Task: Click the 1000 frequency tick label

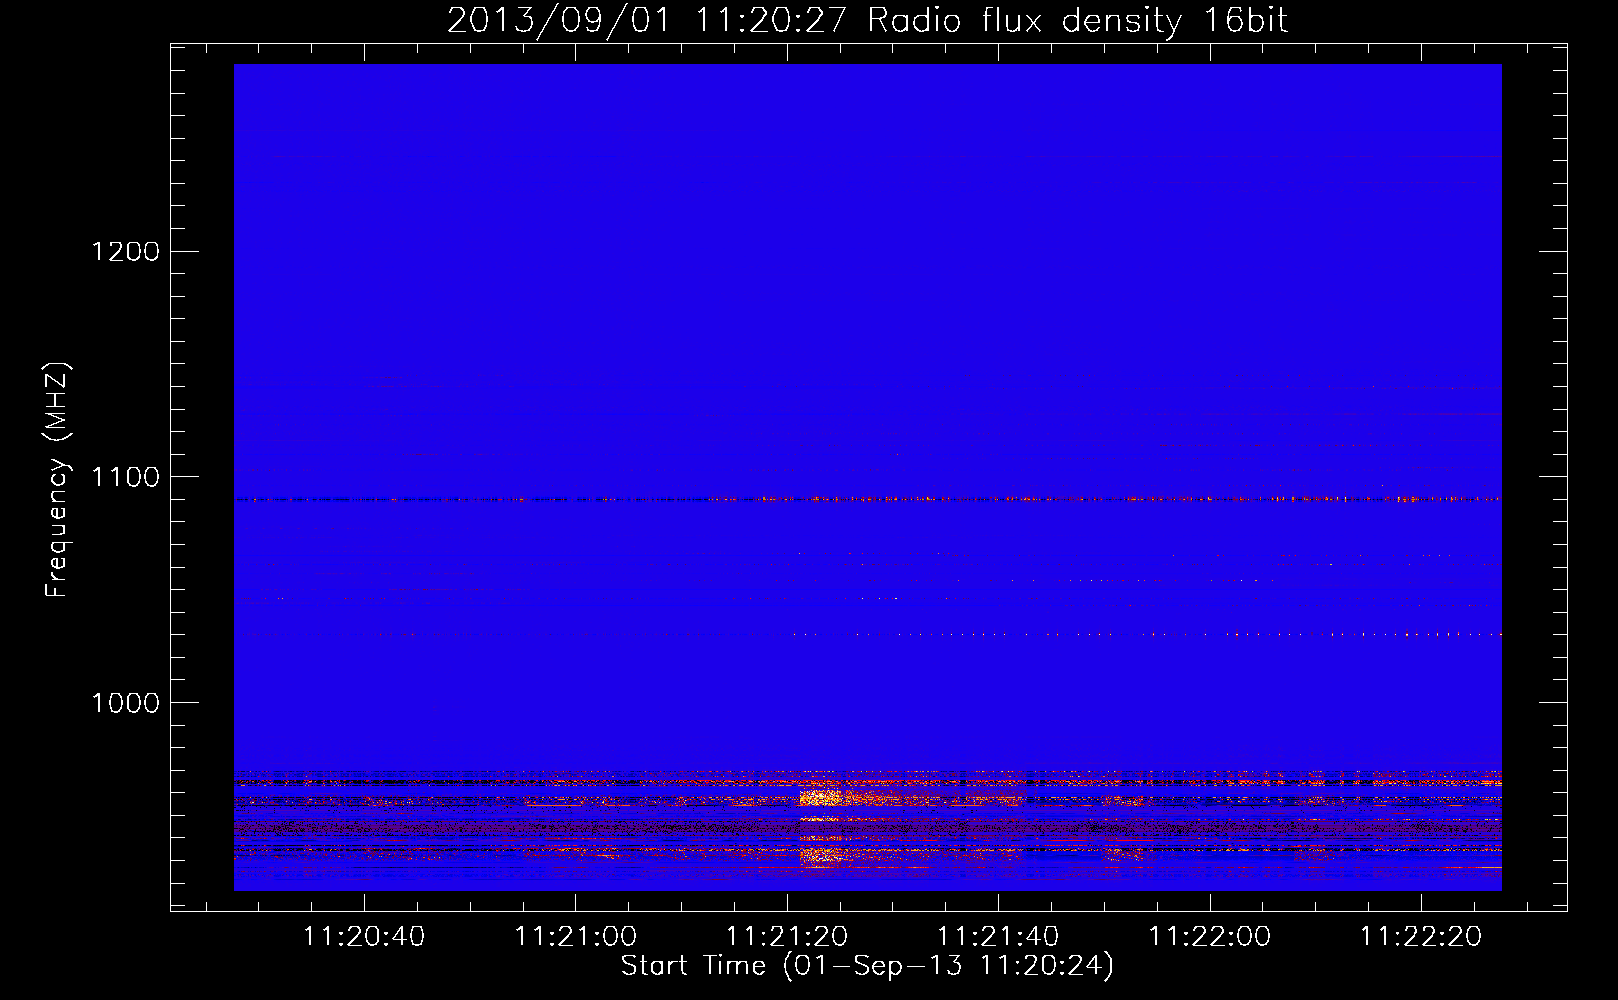Action: click(x=126, y=703)
